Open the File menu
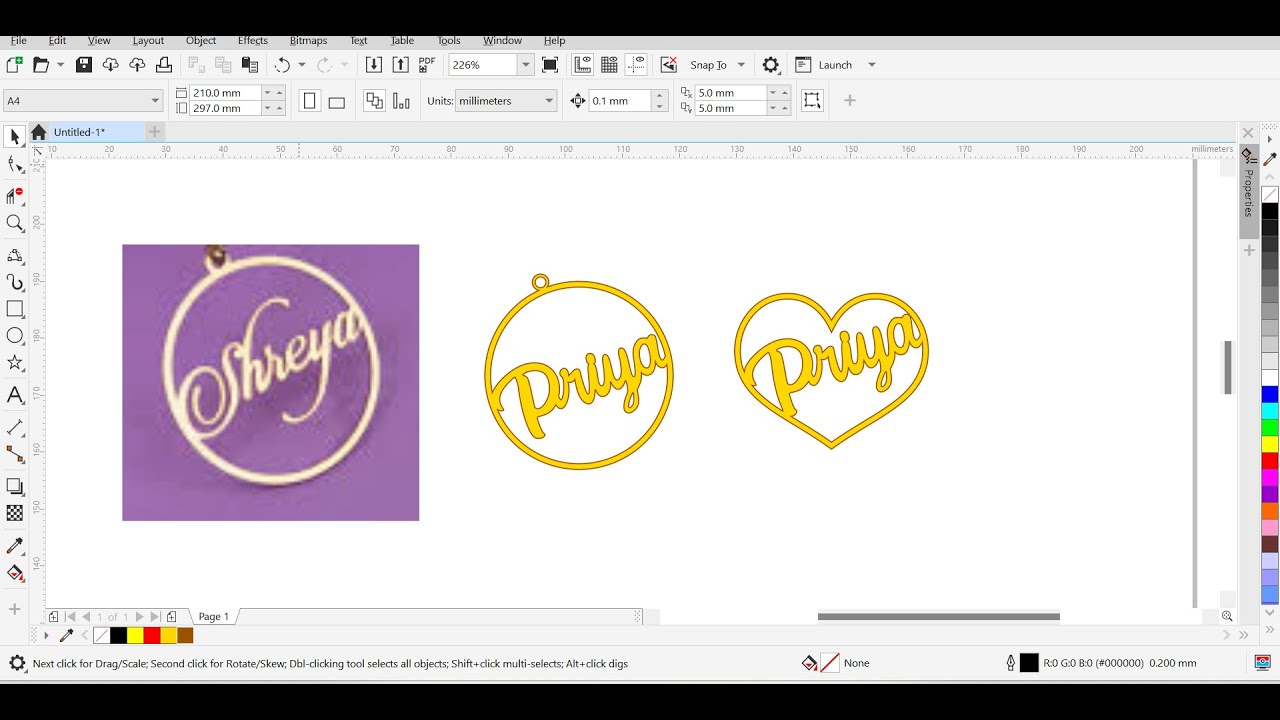This screenshot has width=1280, height=720. [18, 41]
